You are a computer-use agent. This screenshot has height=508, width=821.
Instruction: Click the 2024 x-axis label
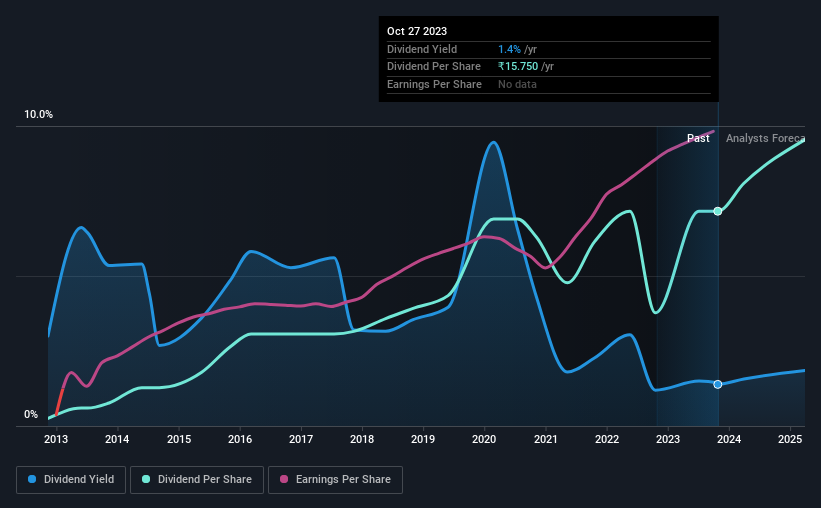[729, 439]
